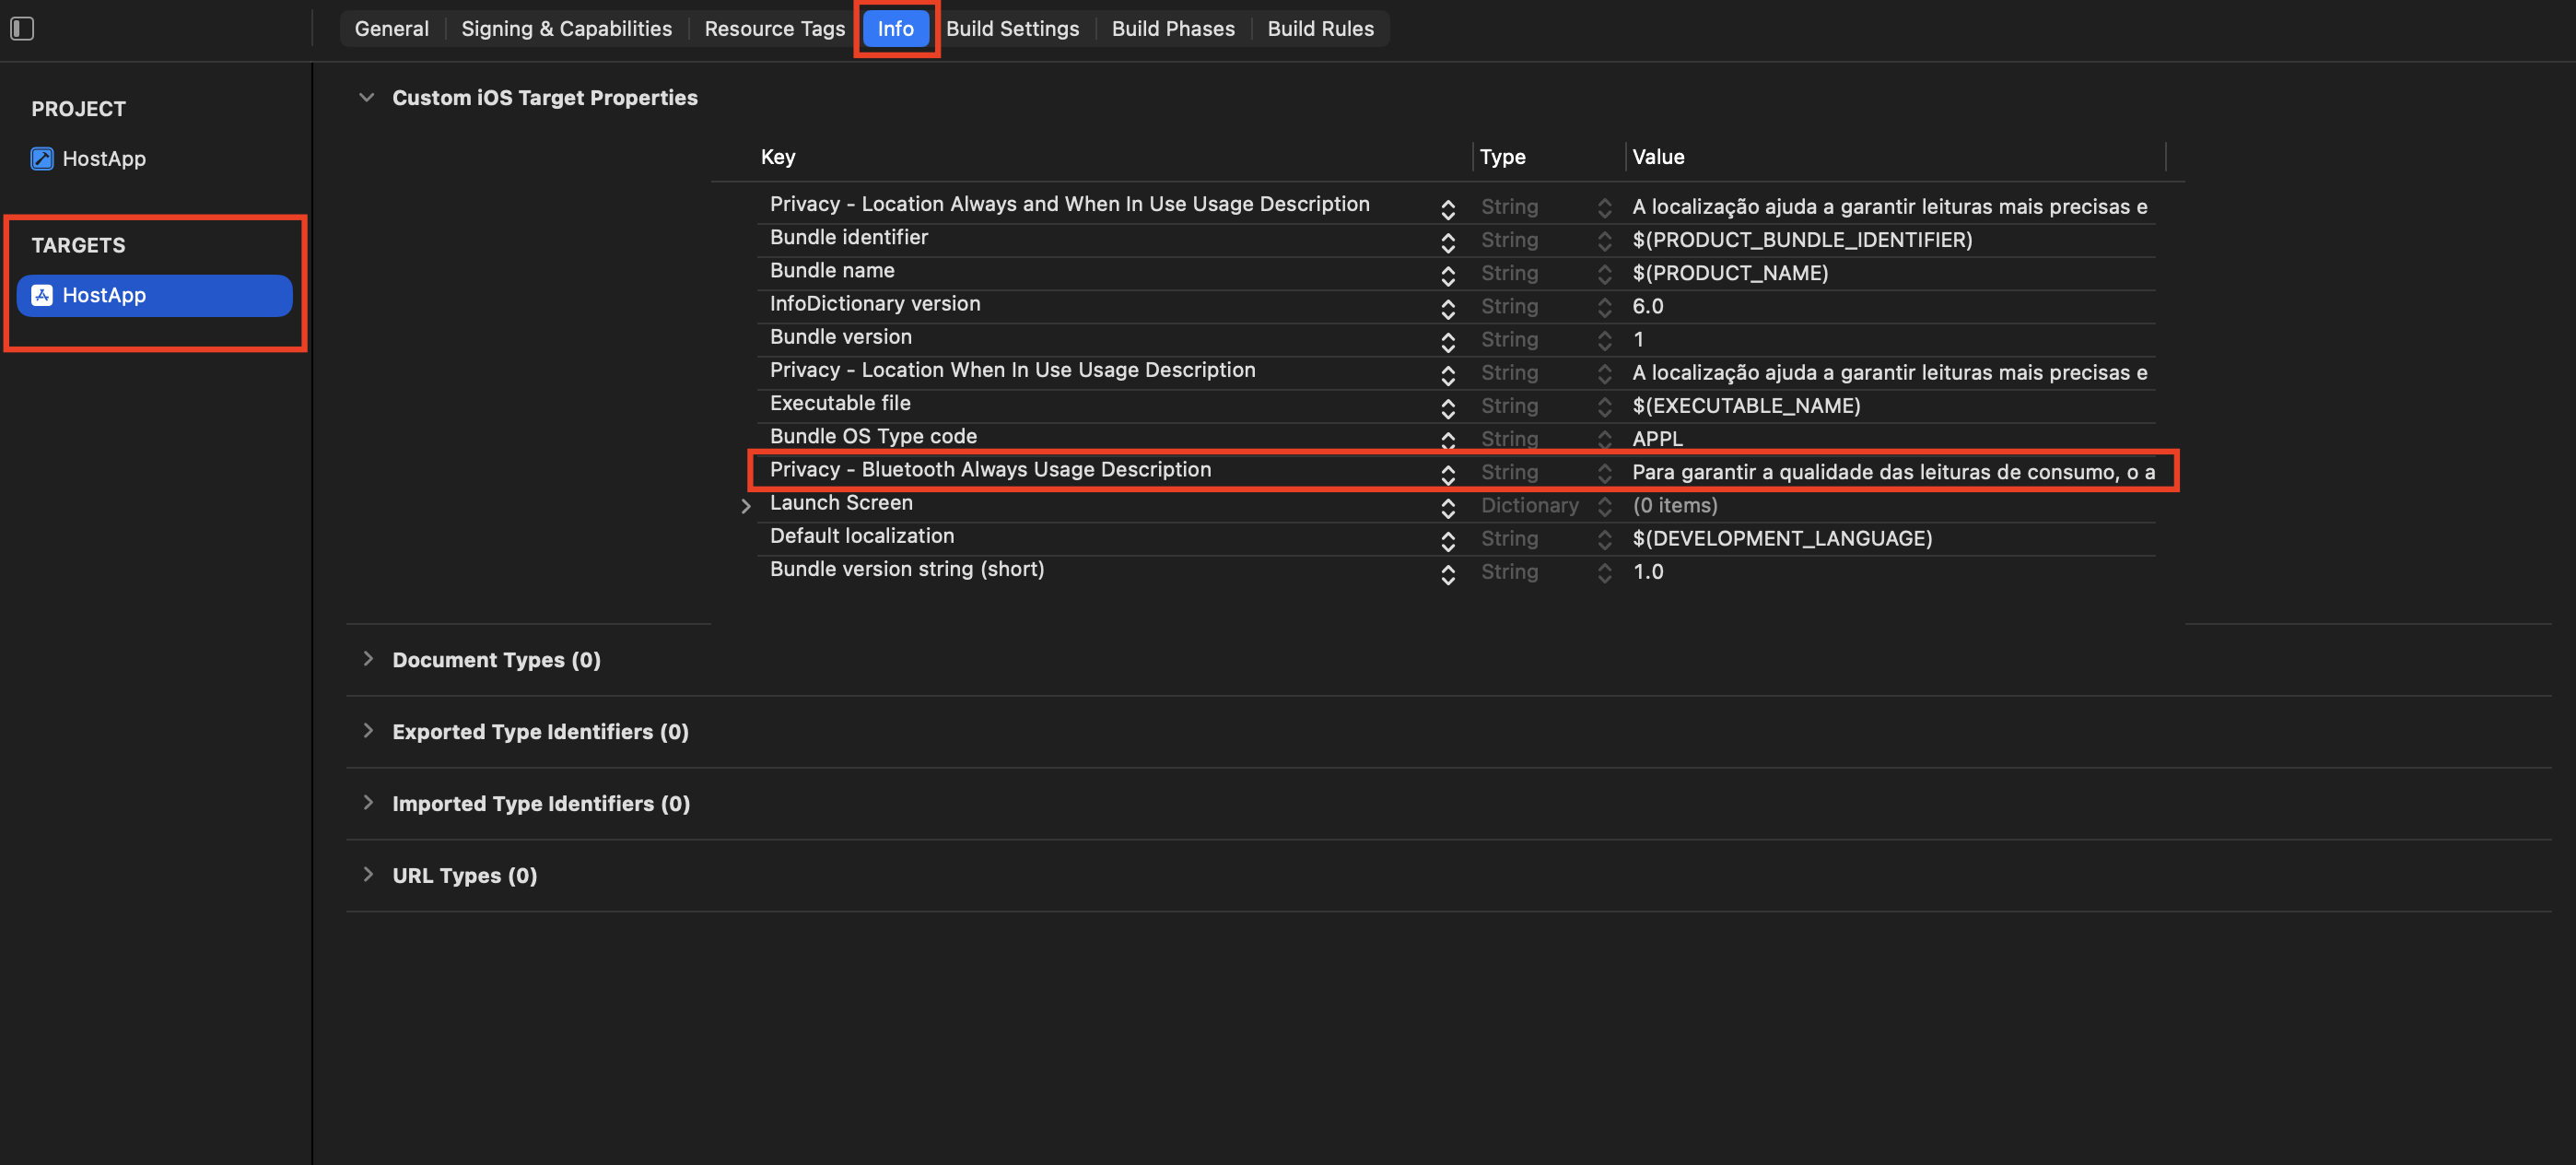Screen dimensions: 2576x1165
Task: Change type of InfoDictionary version row
Action: [1604, 308]
